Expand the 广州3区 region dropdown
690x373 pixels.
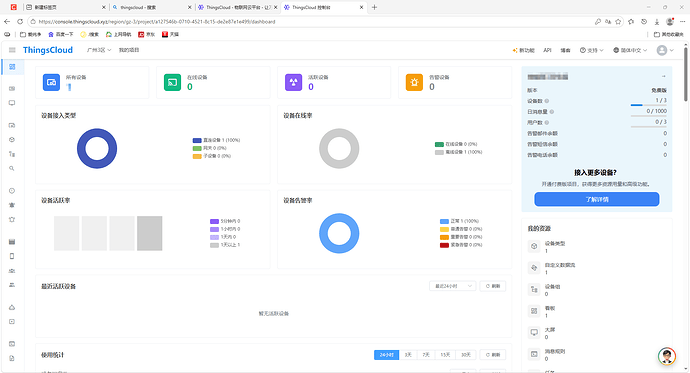tap(99, 50)
